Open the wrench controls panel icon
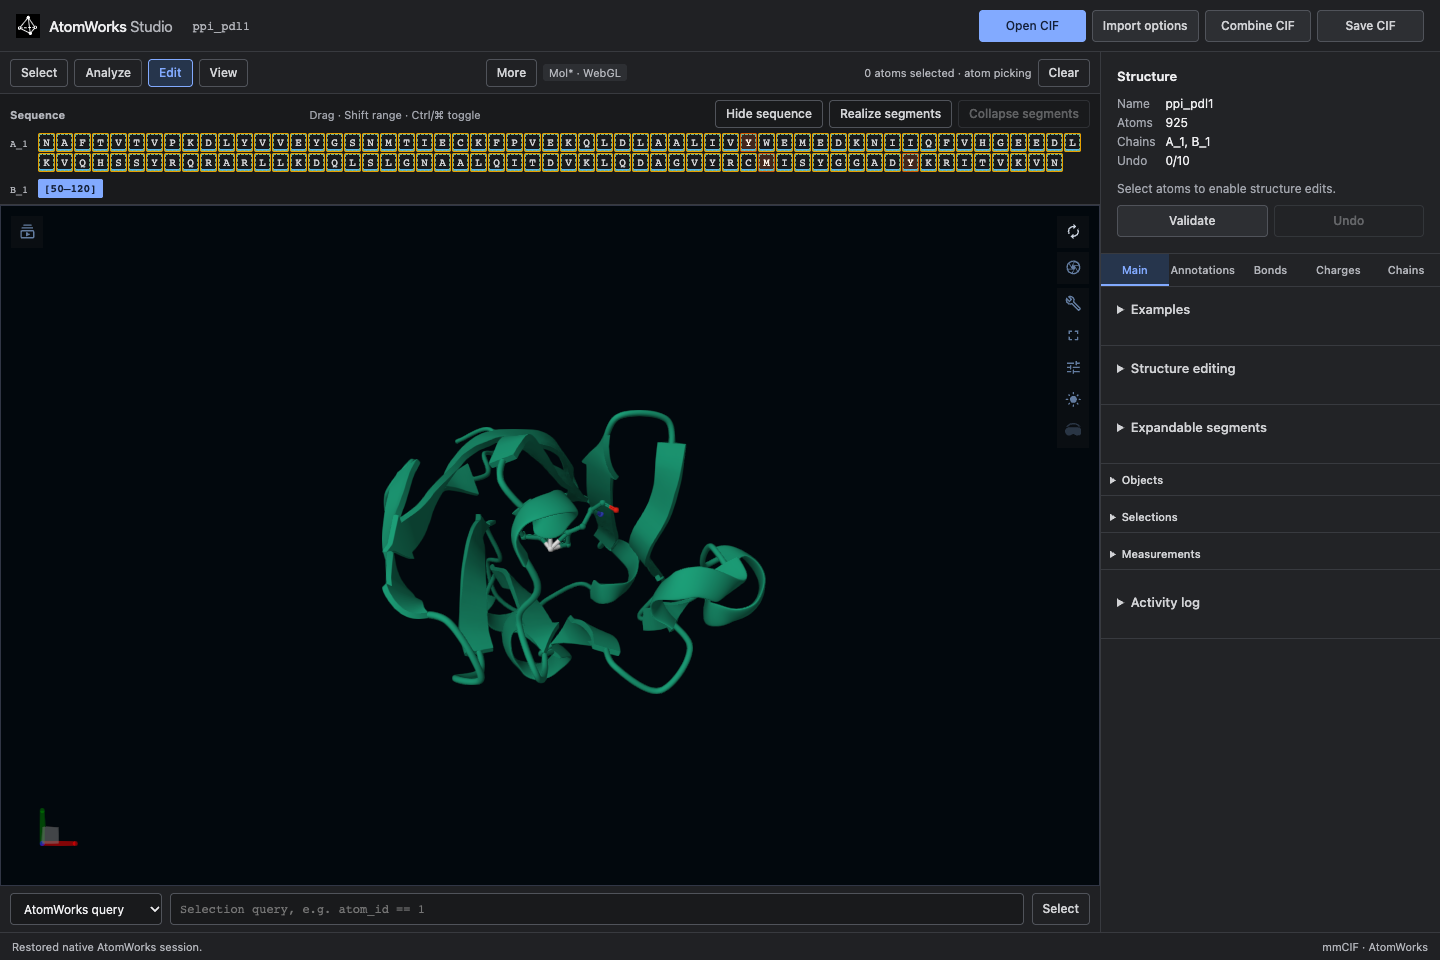This screenshot has width=1440, height=960. (x=1073, y=303)
